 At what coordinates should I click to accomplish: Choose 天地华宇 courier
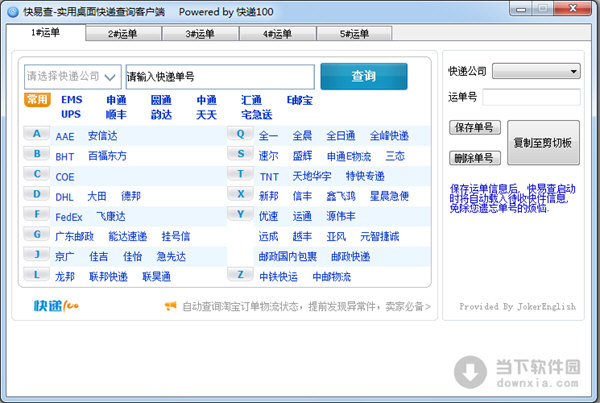click(x=312, y=176)
